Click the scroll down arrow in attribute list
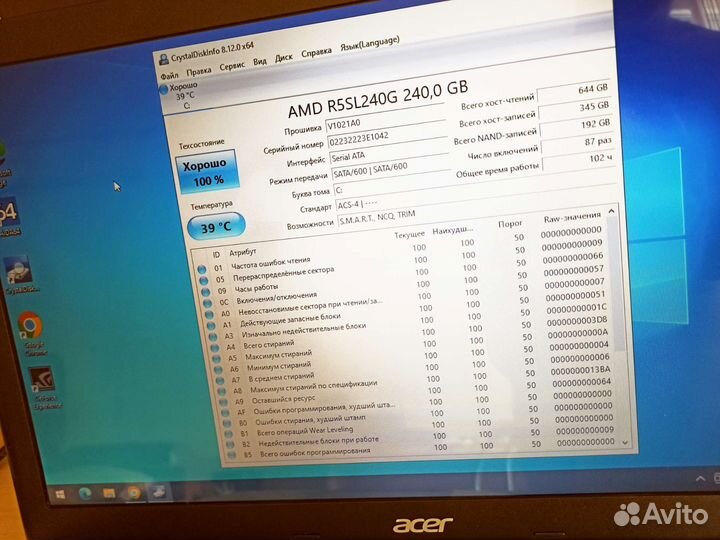This screenshot has width=720, height=540. coord(624,442)
